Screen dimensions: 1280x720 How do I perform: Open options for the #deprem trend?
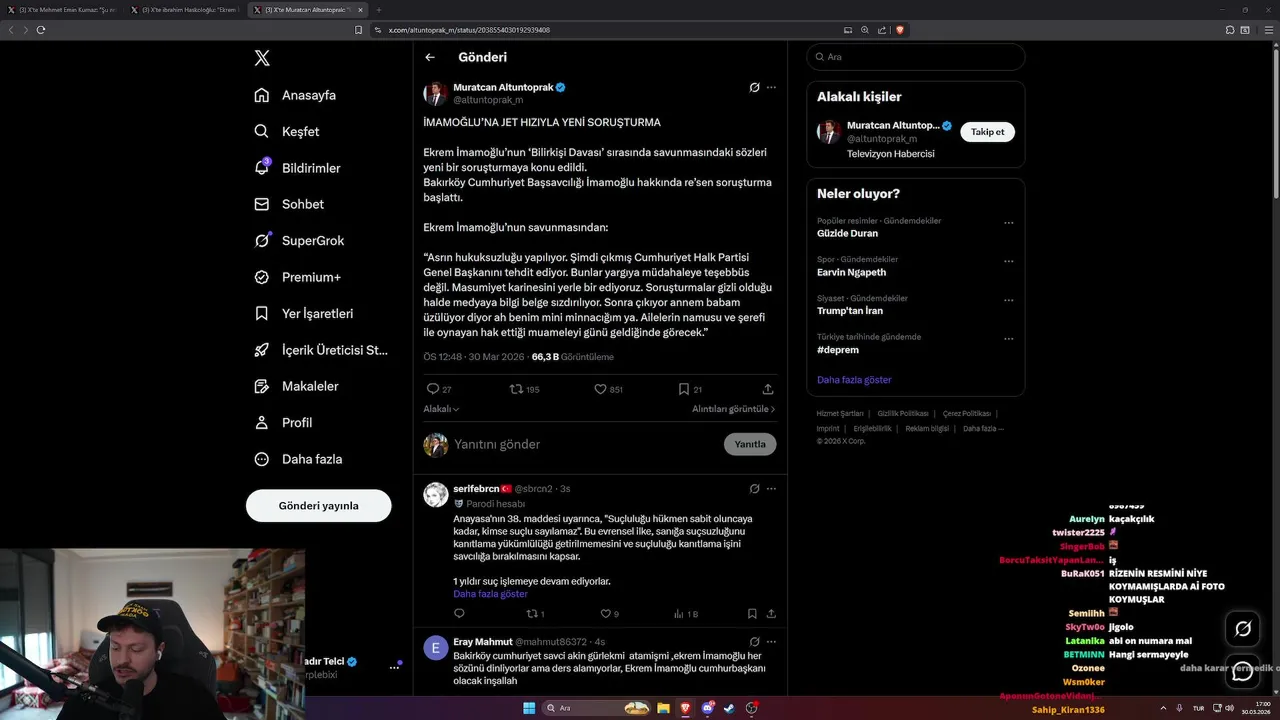coord(1008,339)
